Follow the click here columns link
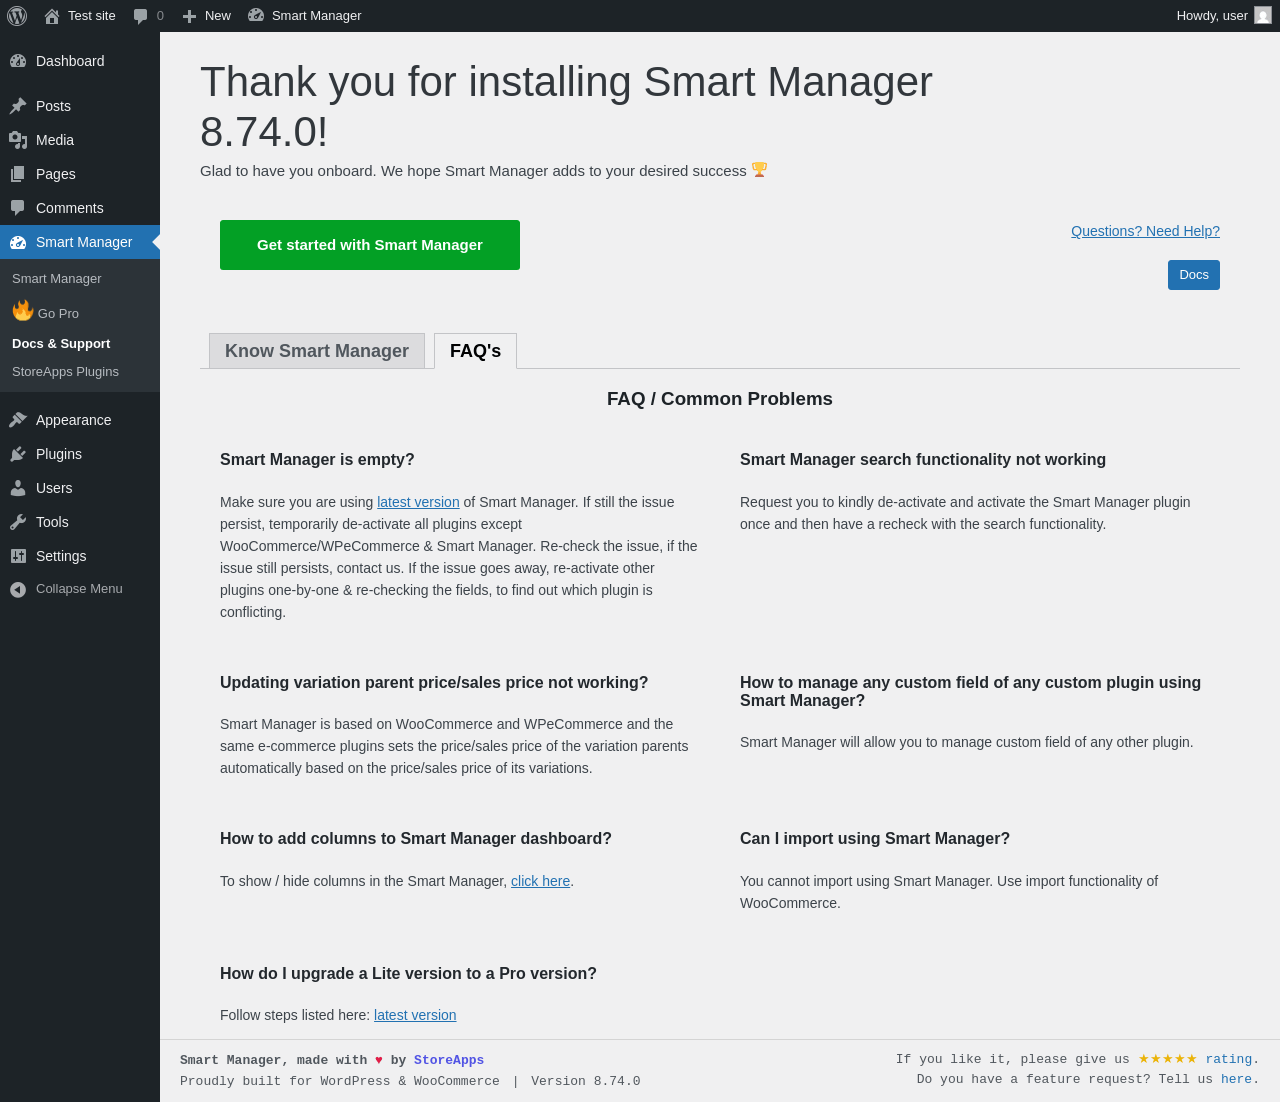The height and width of the screenshot is (1102, 1280). point(540,881)
